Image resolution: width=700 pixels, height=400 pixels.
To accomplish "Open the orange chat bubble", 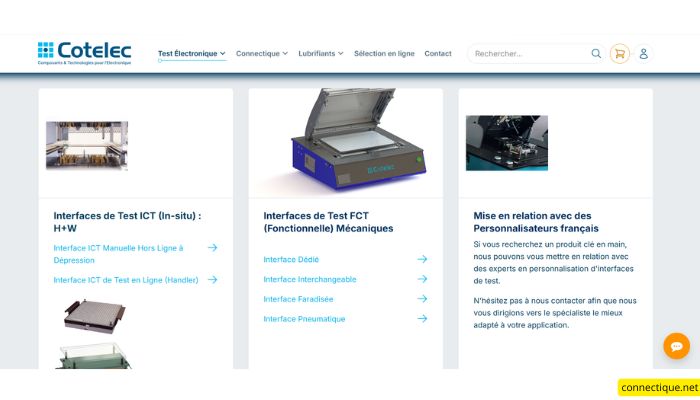I will click(x=676, y=346).
